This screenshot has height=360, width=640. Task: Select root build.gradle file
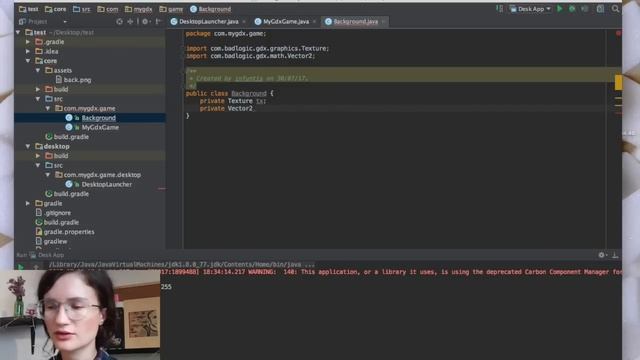(57, 222)
